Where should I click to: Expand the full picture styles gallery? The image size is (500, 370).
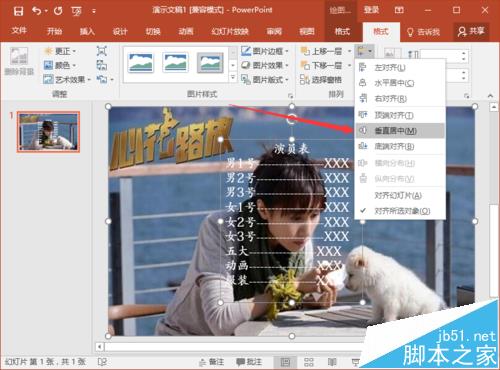pos(233,78)
